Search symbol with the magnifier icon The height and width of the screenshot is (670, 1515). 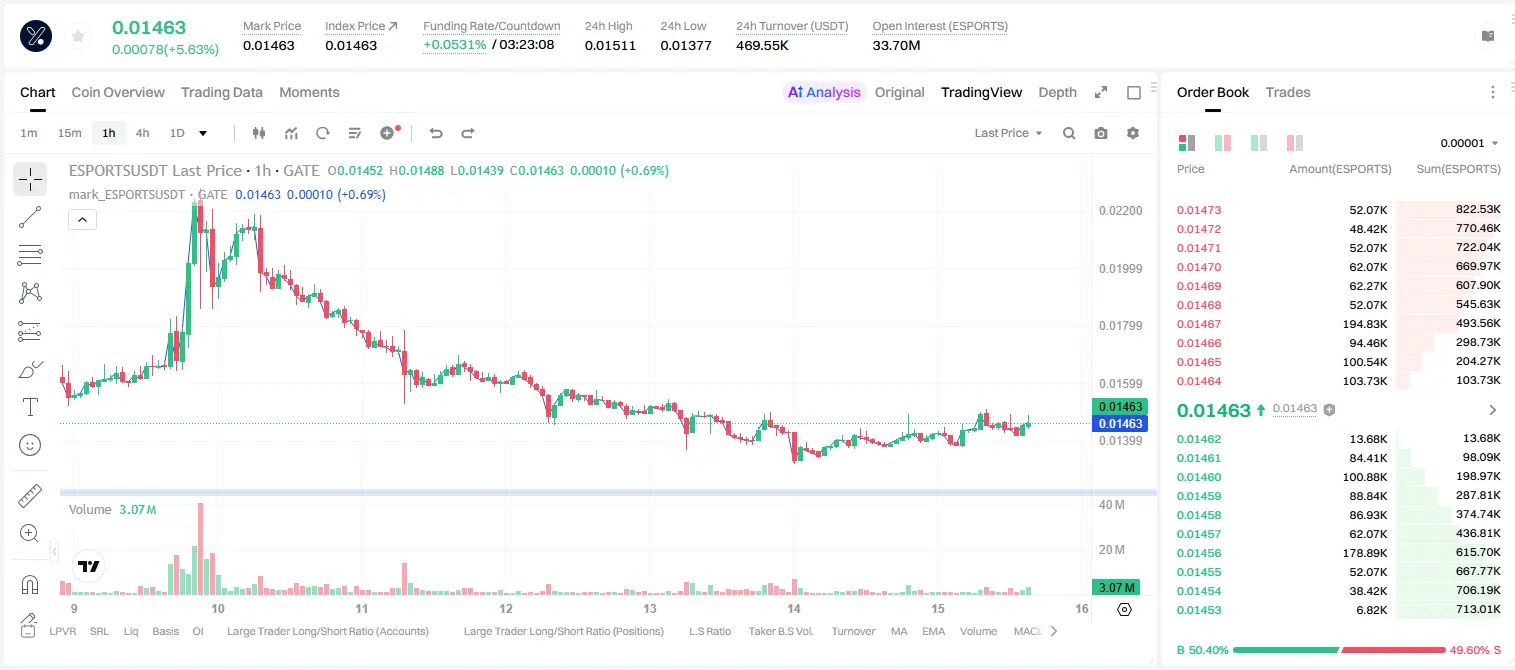pyautogui.click(x=1069, y=133)
